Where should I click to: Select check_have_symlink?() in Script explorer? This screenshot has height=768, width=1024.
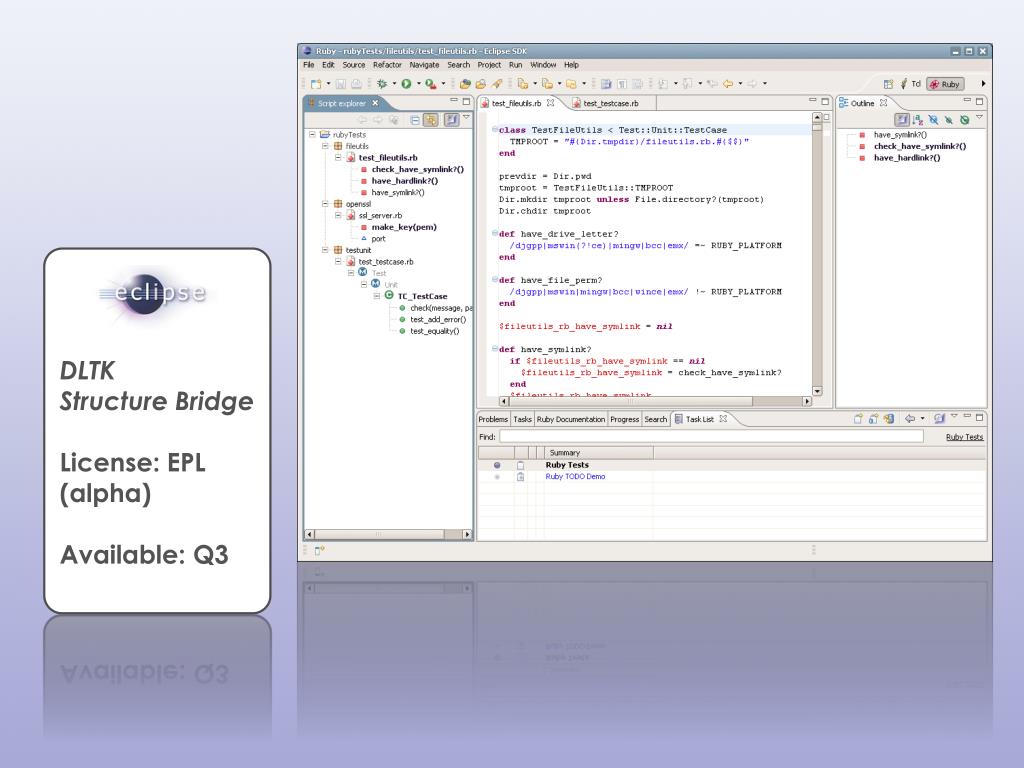point(418,169)
